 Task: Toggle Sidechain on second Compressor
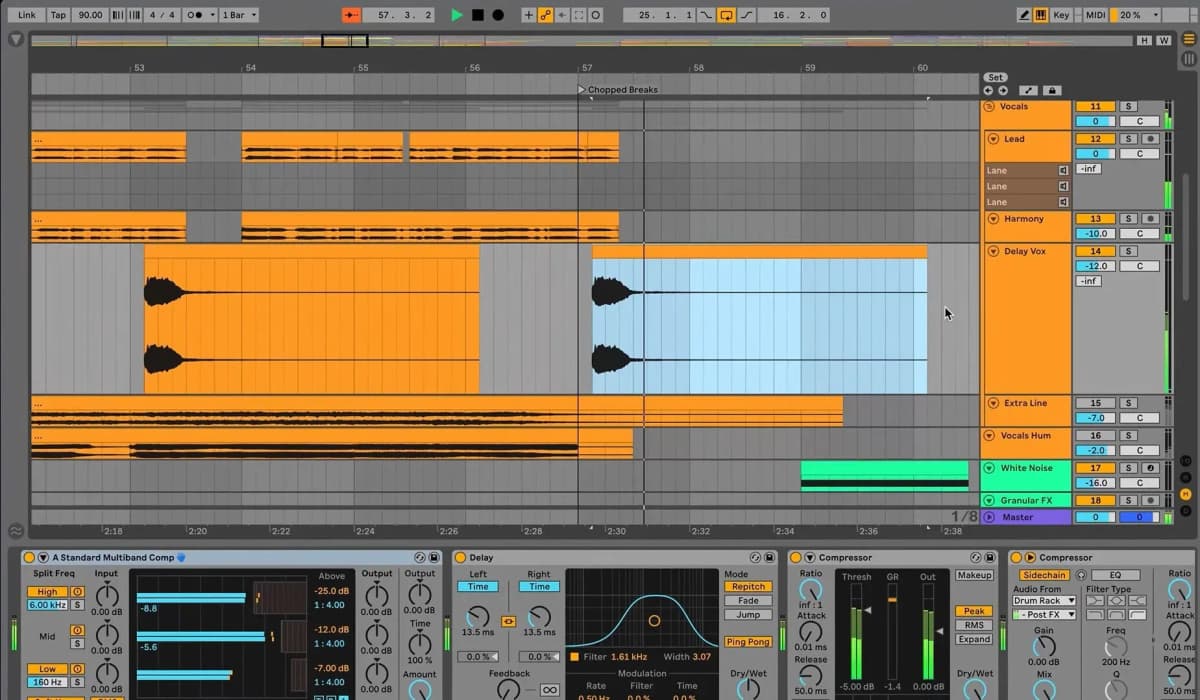(x=1043, y=575)
